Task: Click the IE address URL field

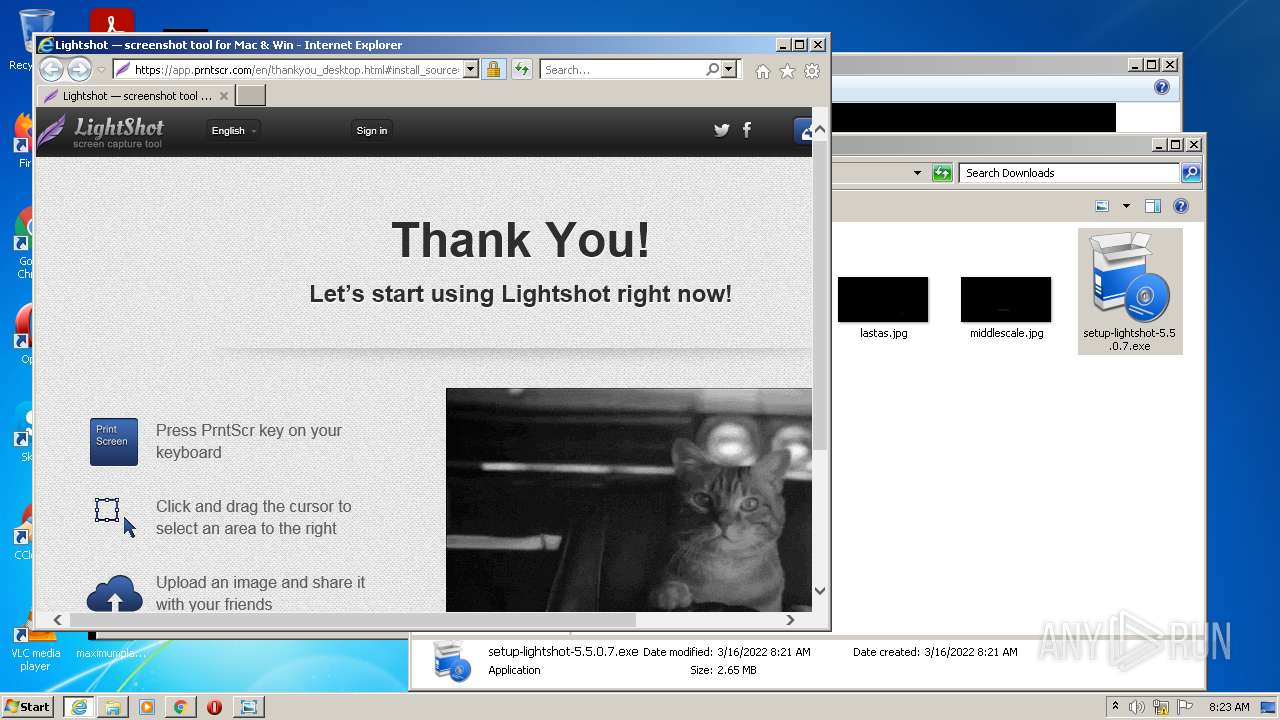Action: pos(296,70)
